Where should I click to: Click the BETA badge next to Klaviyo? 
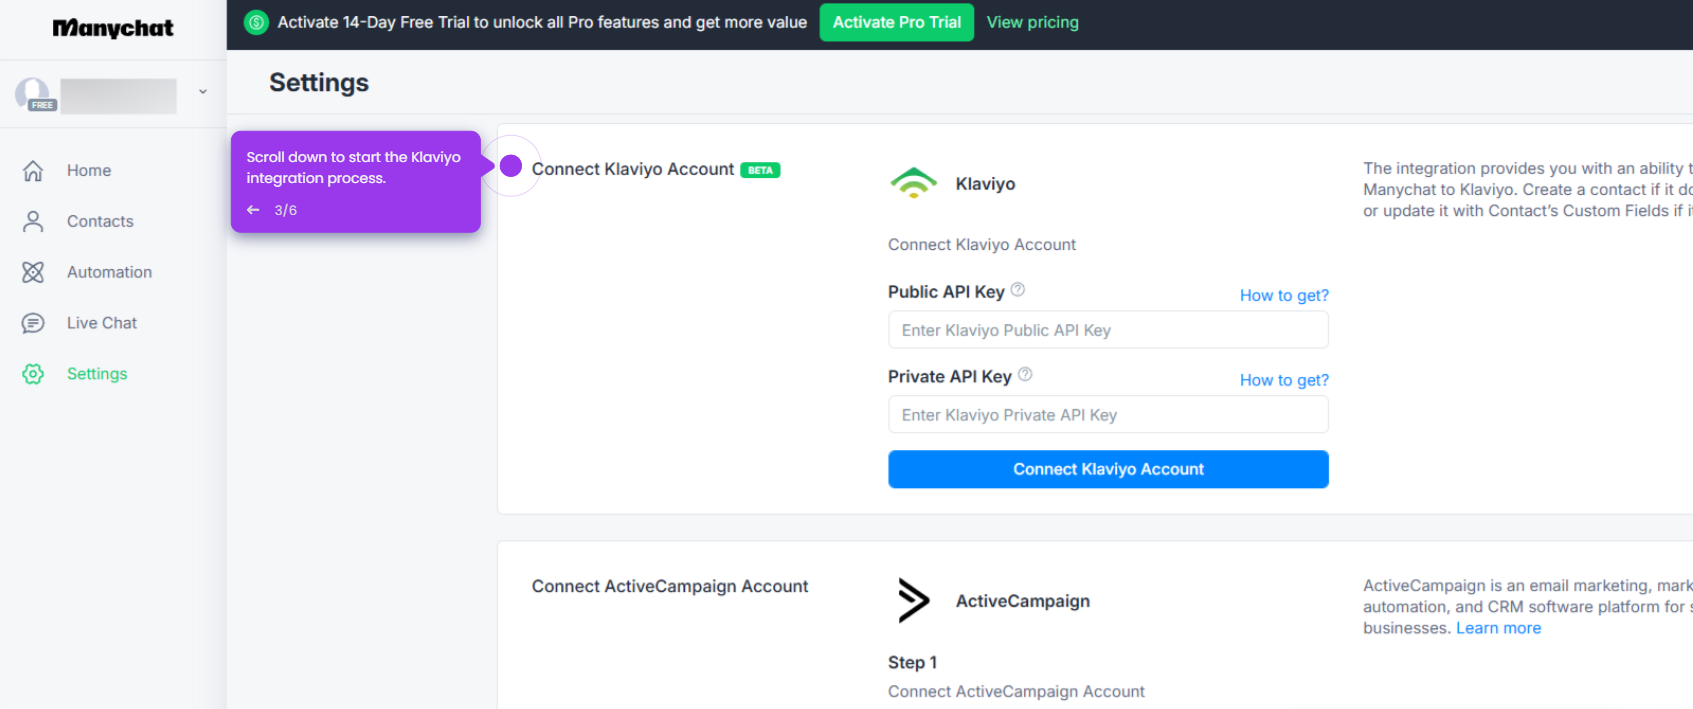(x=760, y=170)
